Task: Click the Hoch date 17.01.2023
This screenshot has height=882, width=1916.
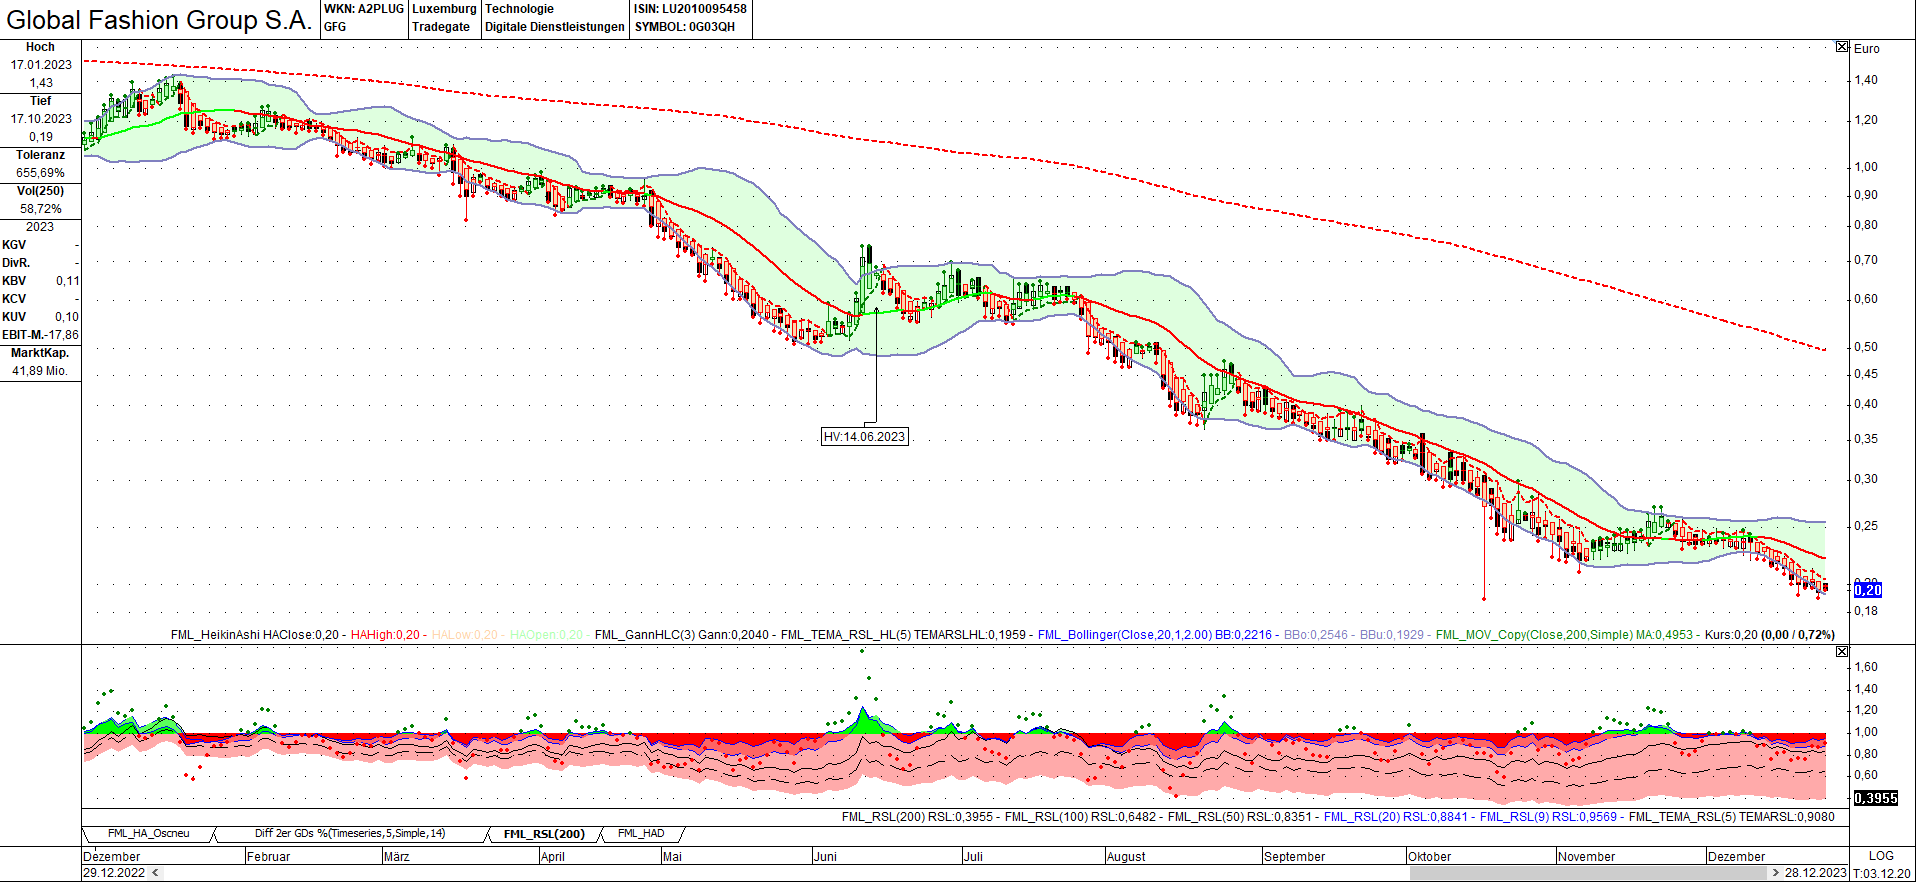Action: pos(41,65)
